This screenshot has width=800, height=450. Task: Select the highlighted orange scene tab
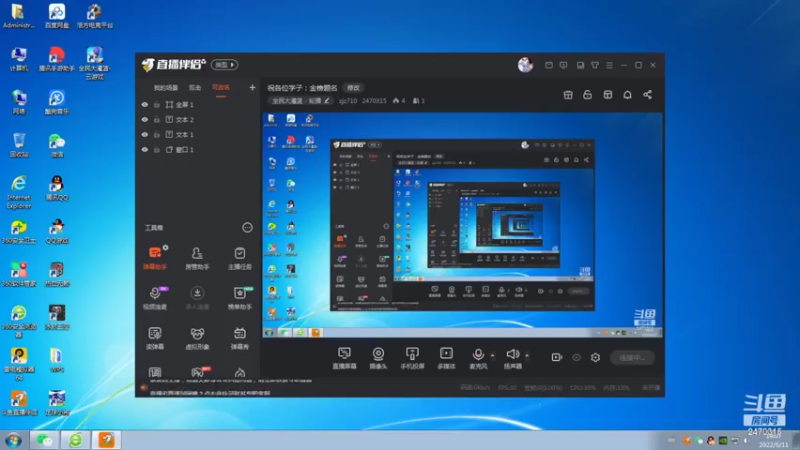pyautogui.click(x=221, y=88)
